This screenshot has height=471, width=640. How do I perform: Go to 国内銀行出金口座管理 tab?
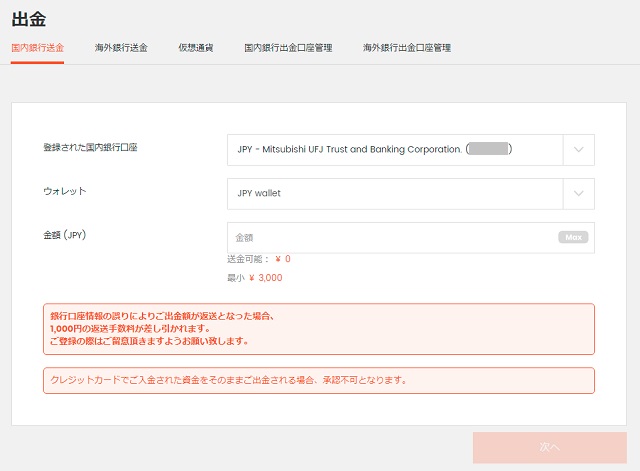[x=288, y=47]
